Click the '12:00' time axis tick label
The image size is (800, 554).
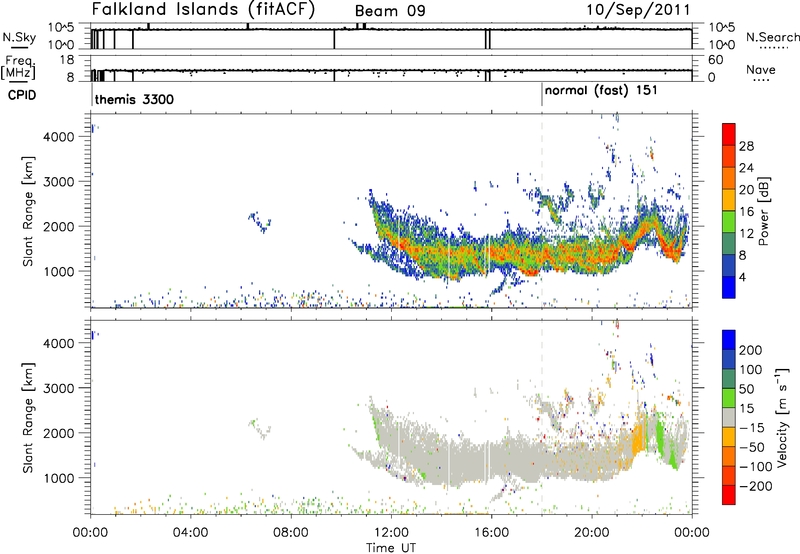(x=391, y=533)
